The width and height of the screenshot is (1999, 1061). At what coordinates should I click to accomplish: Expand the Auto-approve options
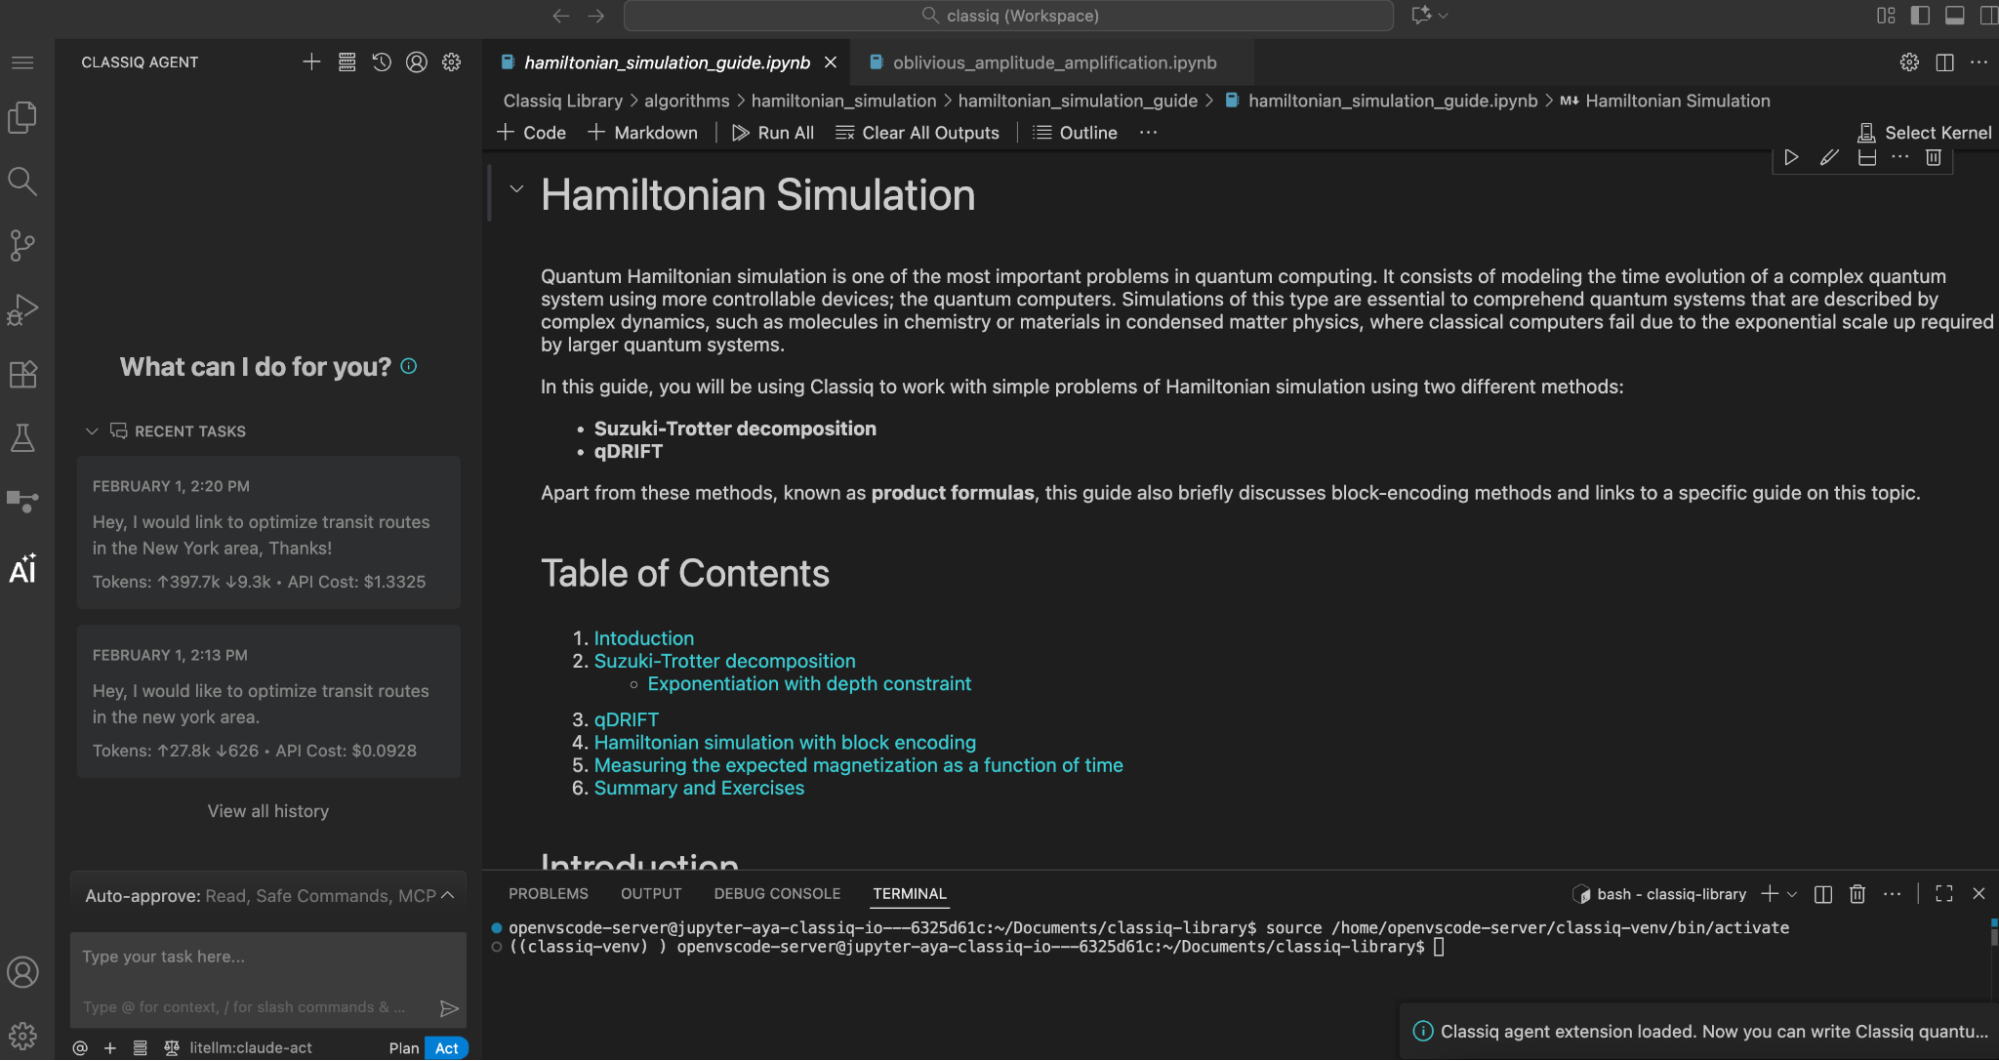point(448,895)
